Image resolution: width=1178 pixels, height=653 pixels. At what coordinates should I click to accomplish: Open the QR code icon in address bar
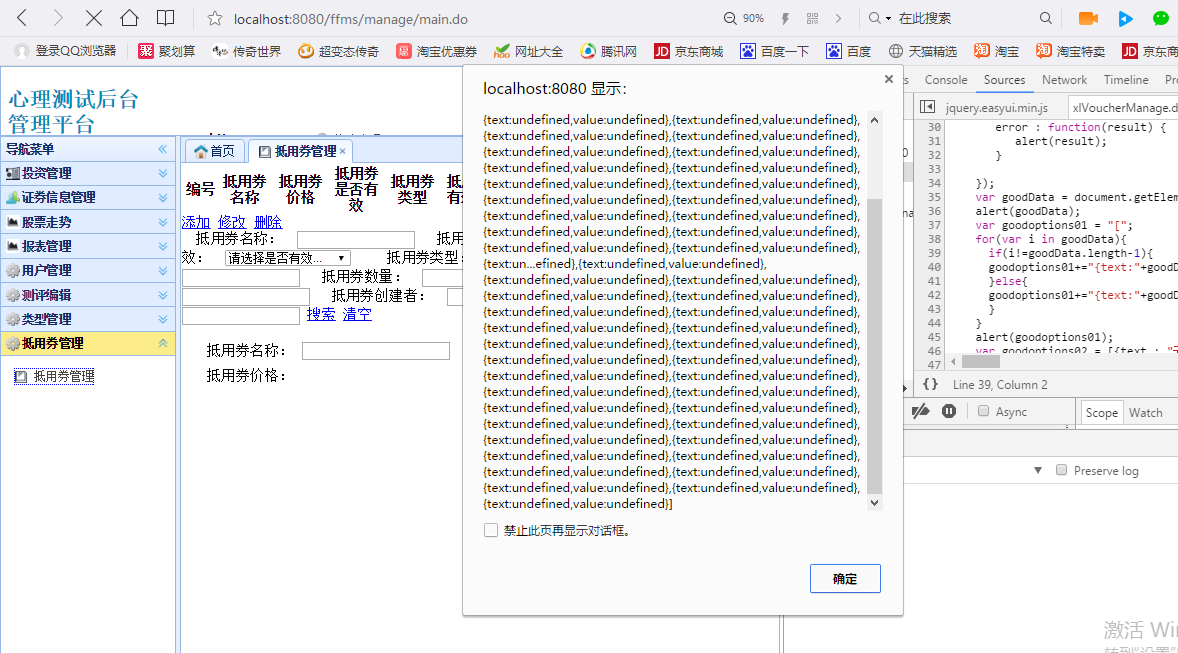812,19
